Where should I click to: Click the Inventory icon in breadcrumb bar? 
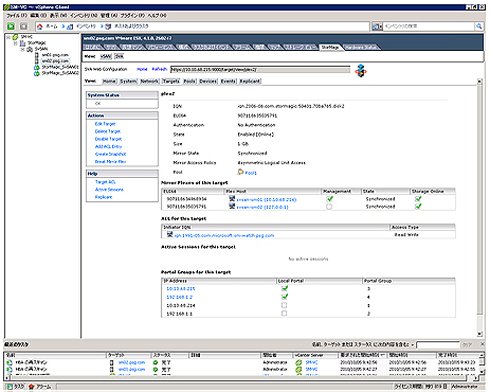pyautogui.click(x=70, y=26)
